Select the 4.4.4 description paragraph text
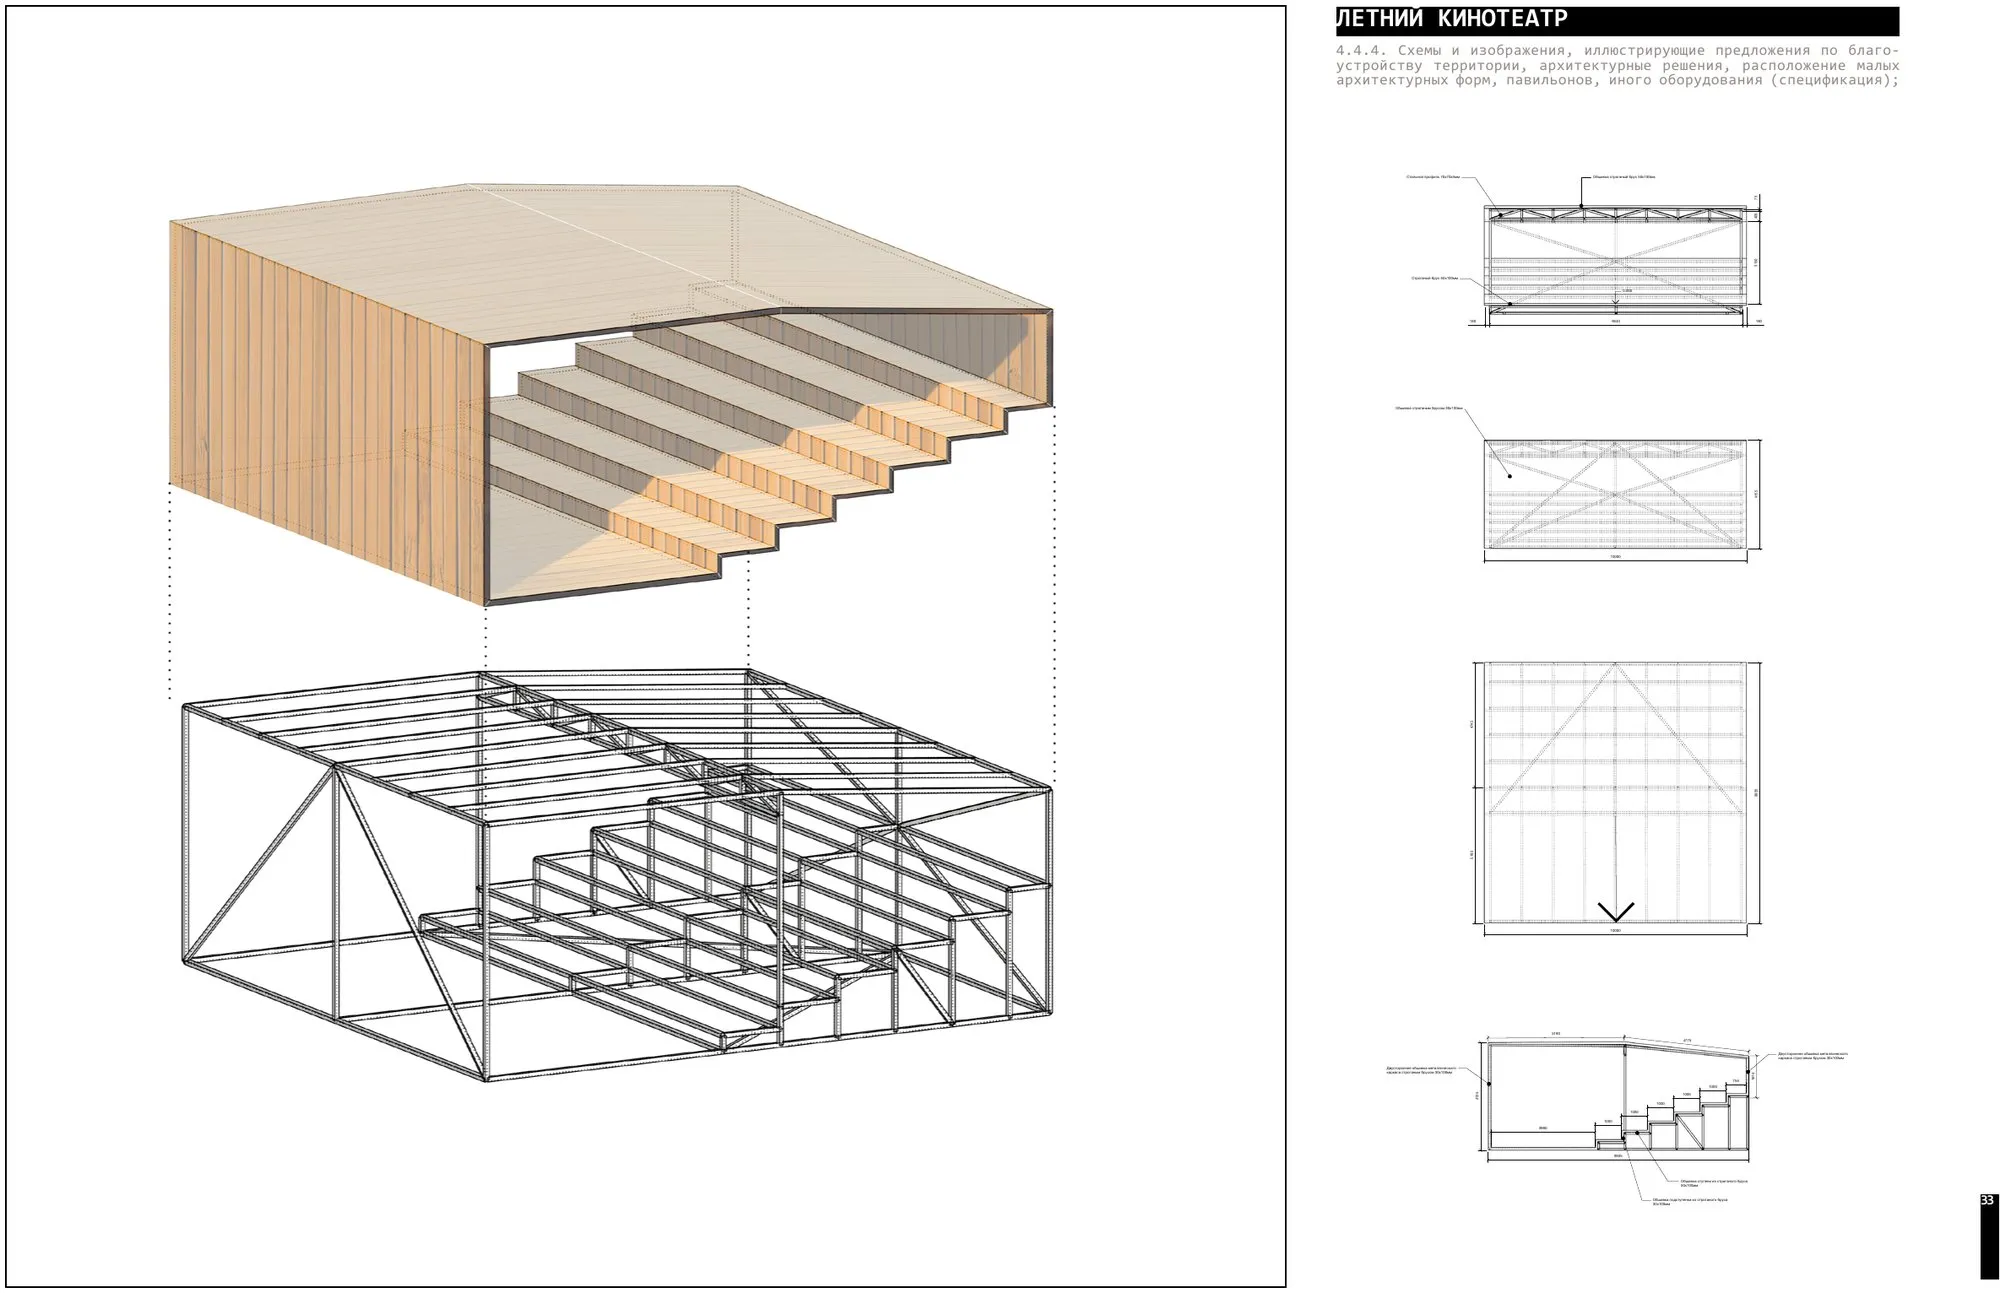Image resolution: width=2000 pixels, height=1293 pixels. (x=1617, y=66)
